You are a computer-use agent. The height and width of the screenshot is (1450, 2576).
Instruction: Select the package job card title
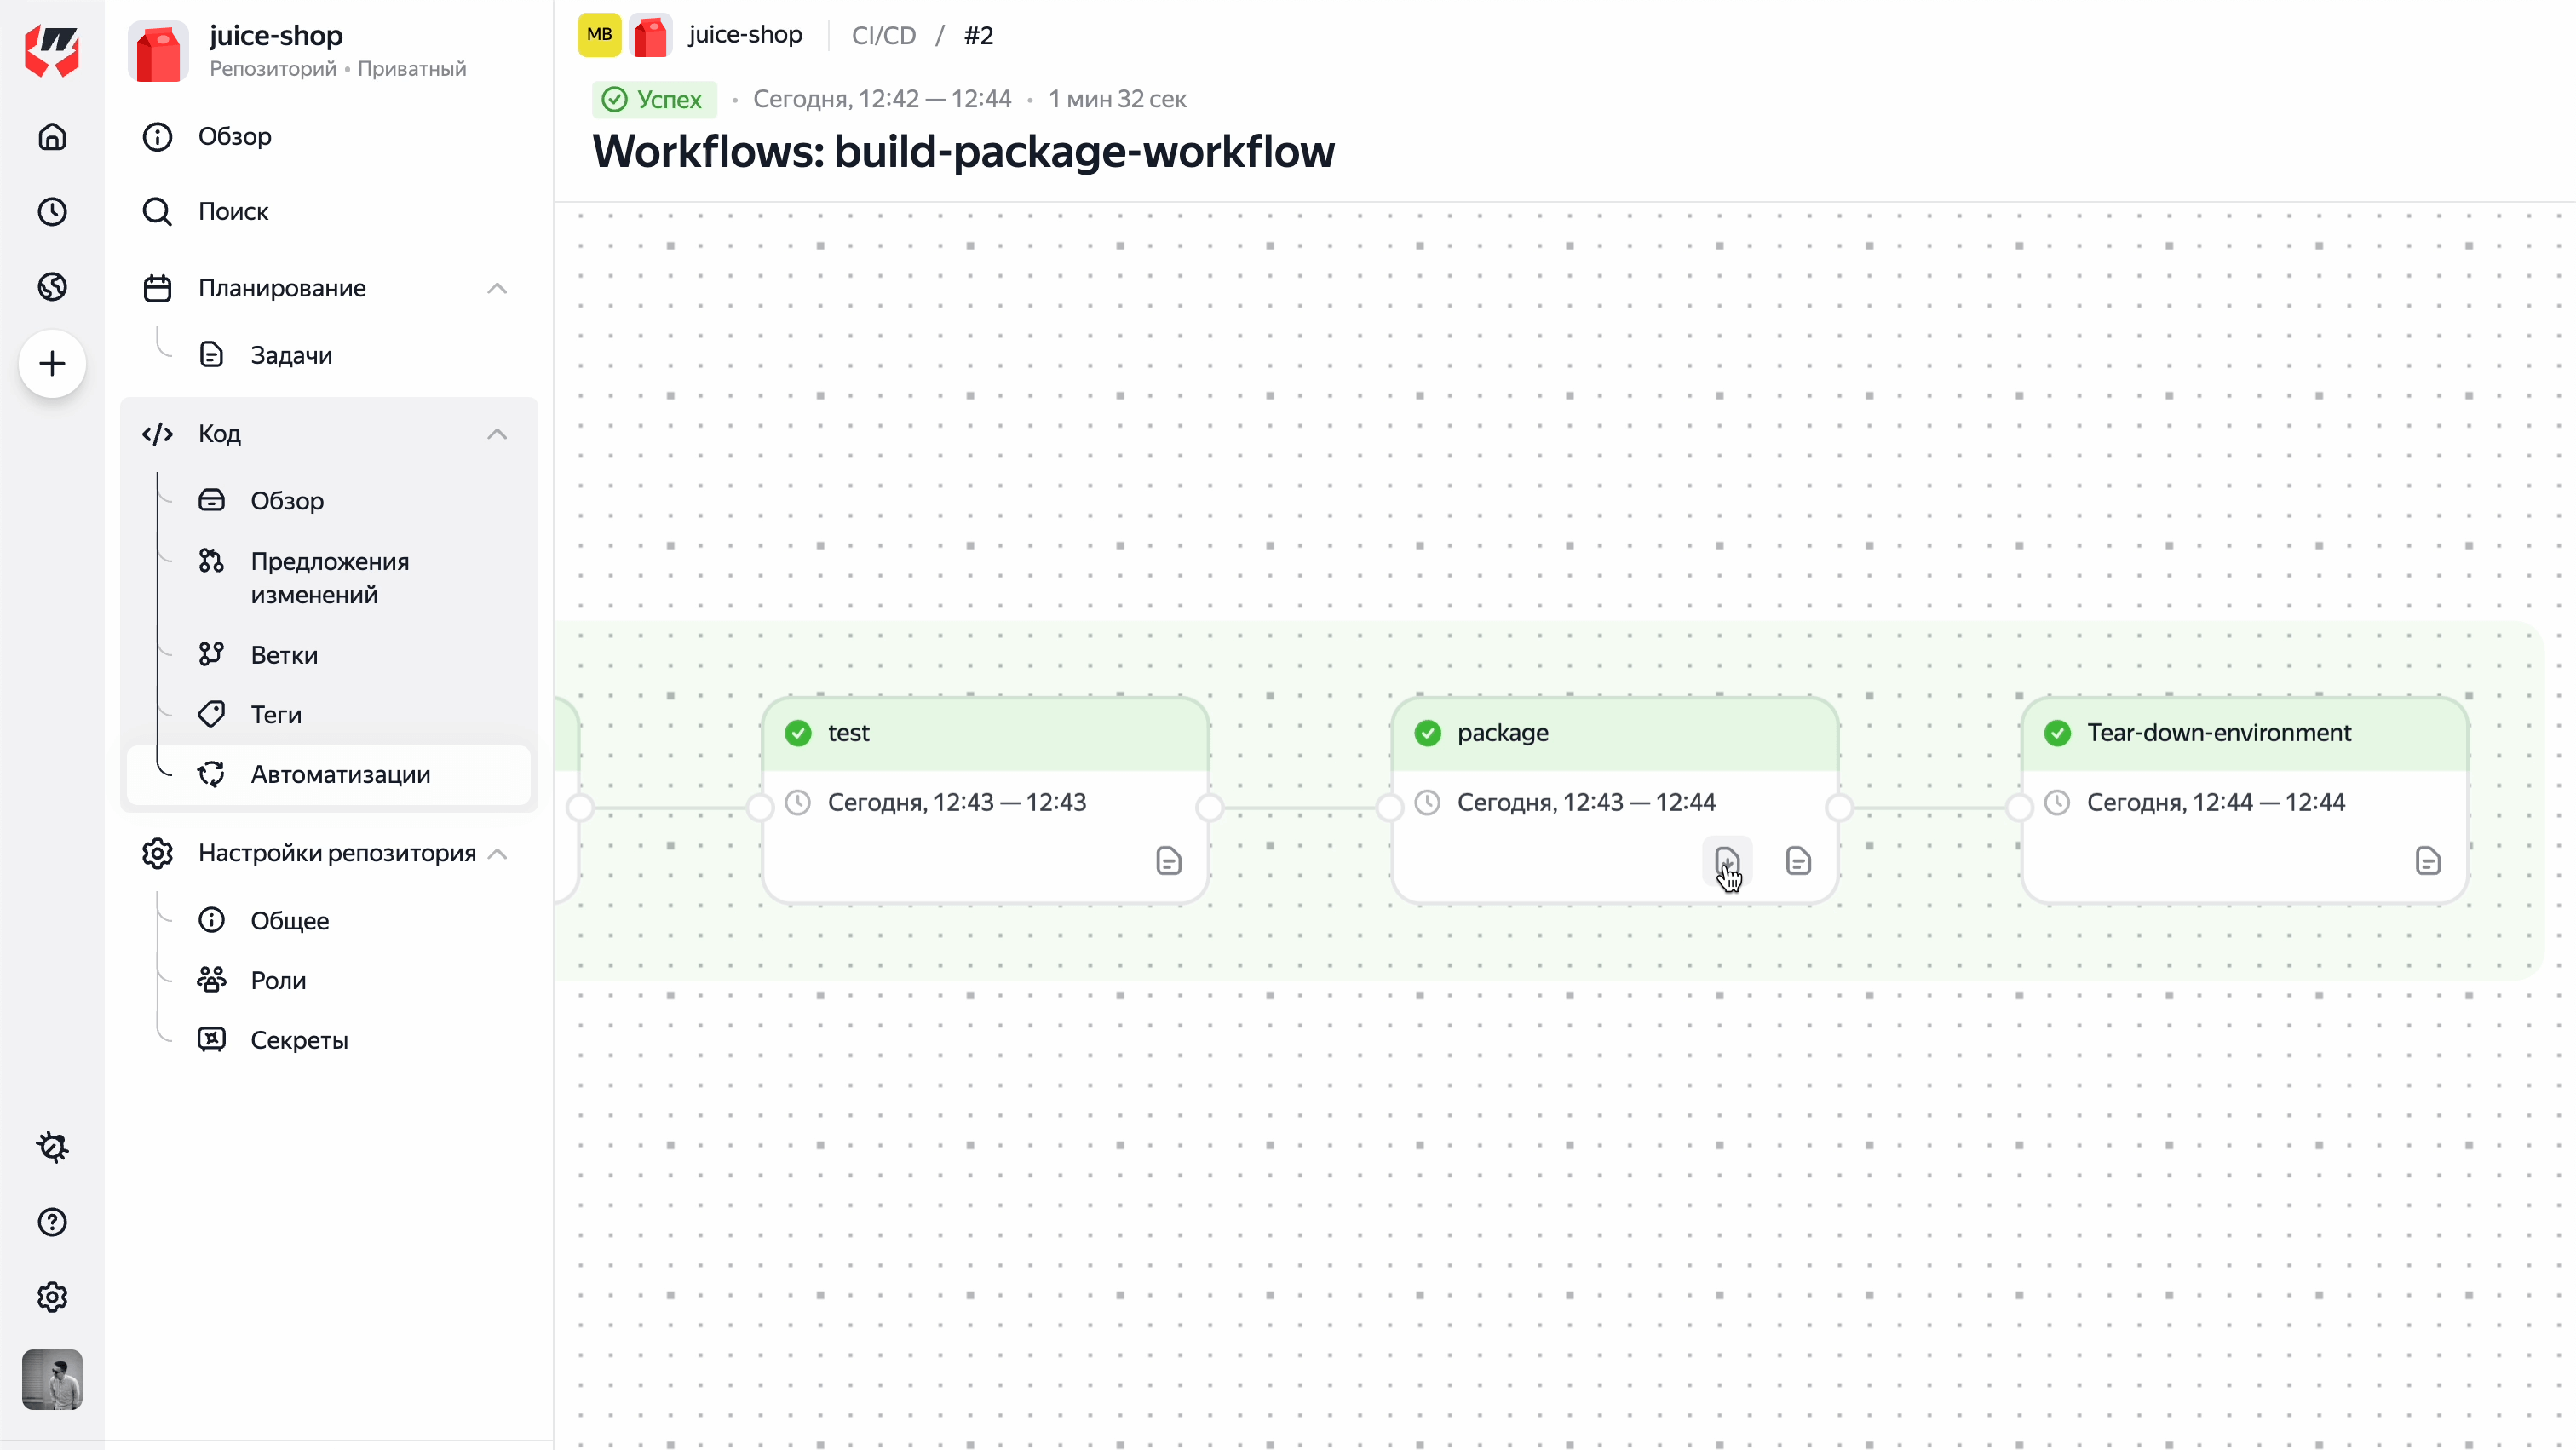point(1503,733)
